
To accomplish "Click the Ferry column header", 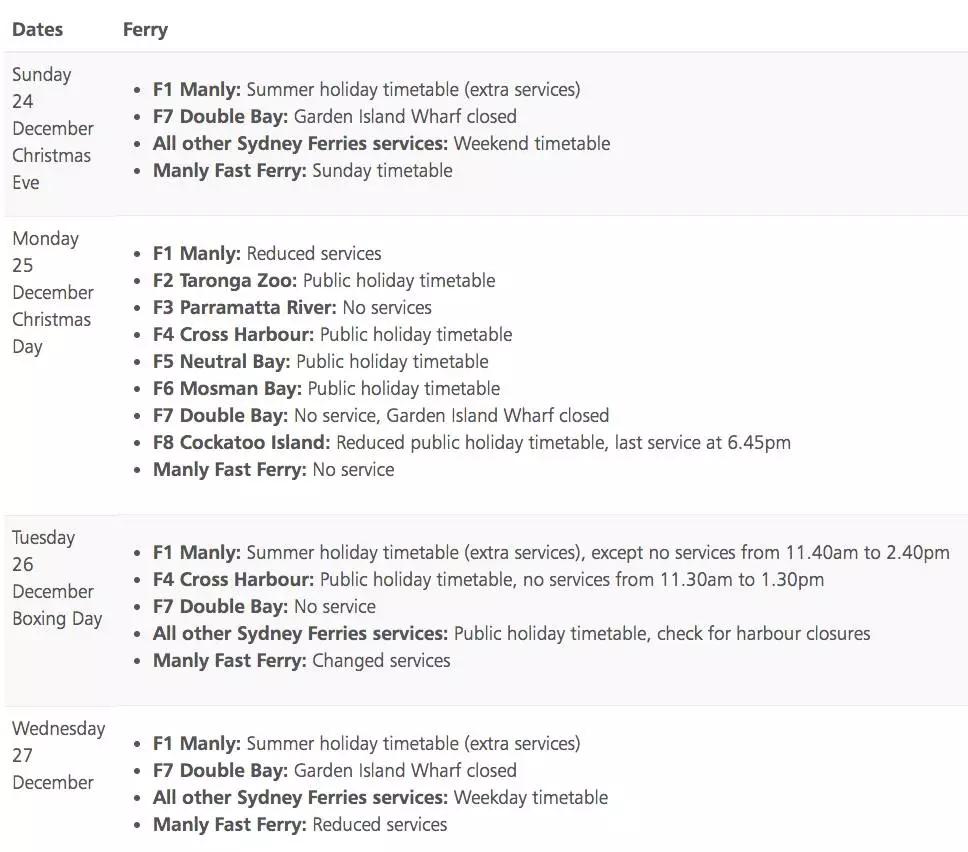I will (x=145, y=30).
